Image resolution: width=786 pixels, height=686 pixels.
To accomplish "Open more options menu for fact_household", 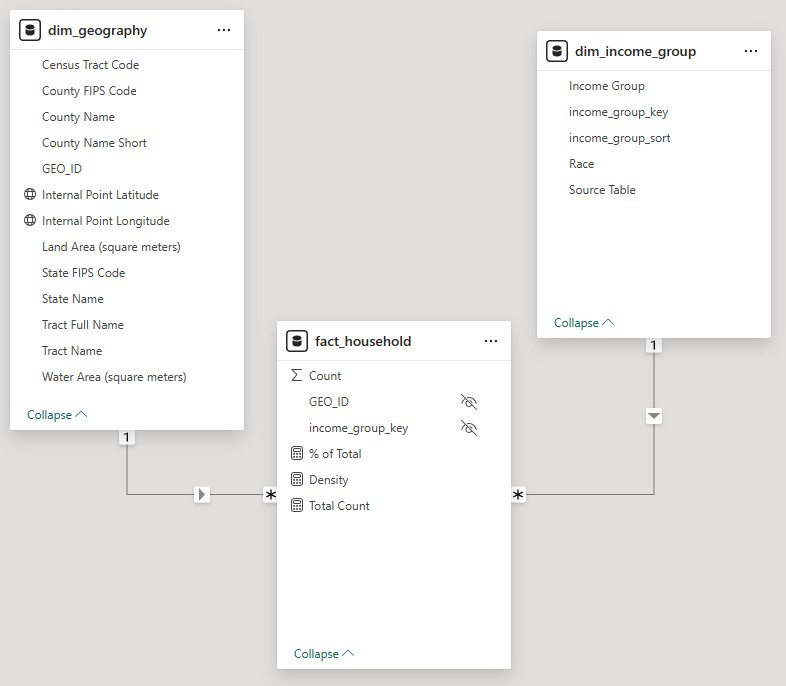I will 491,341.
